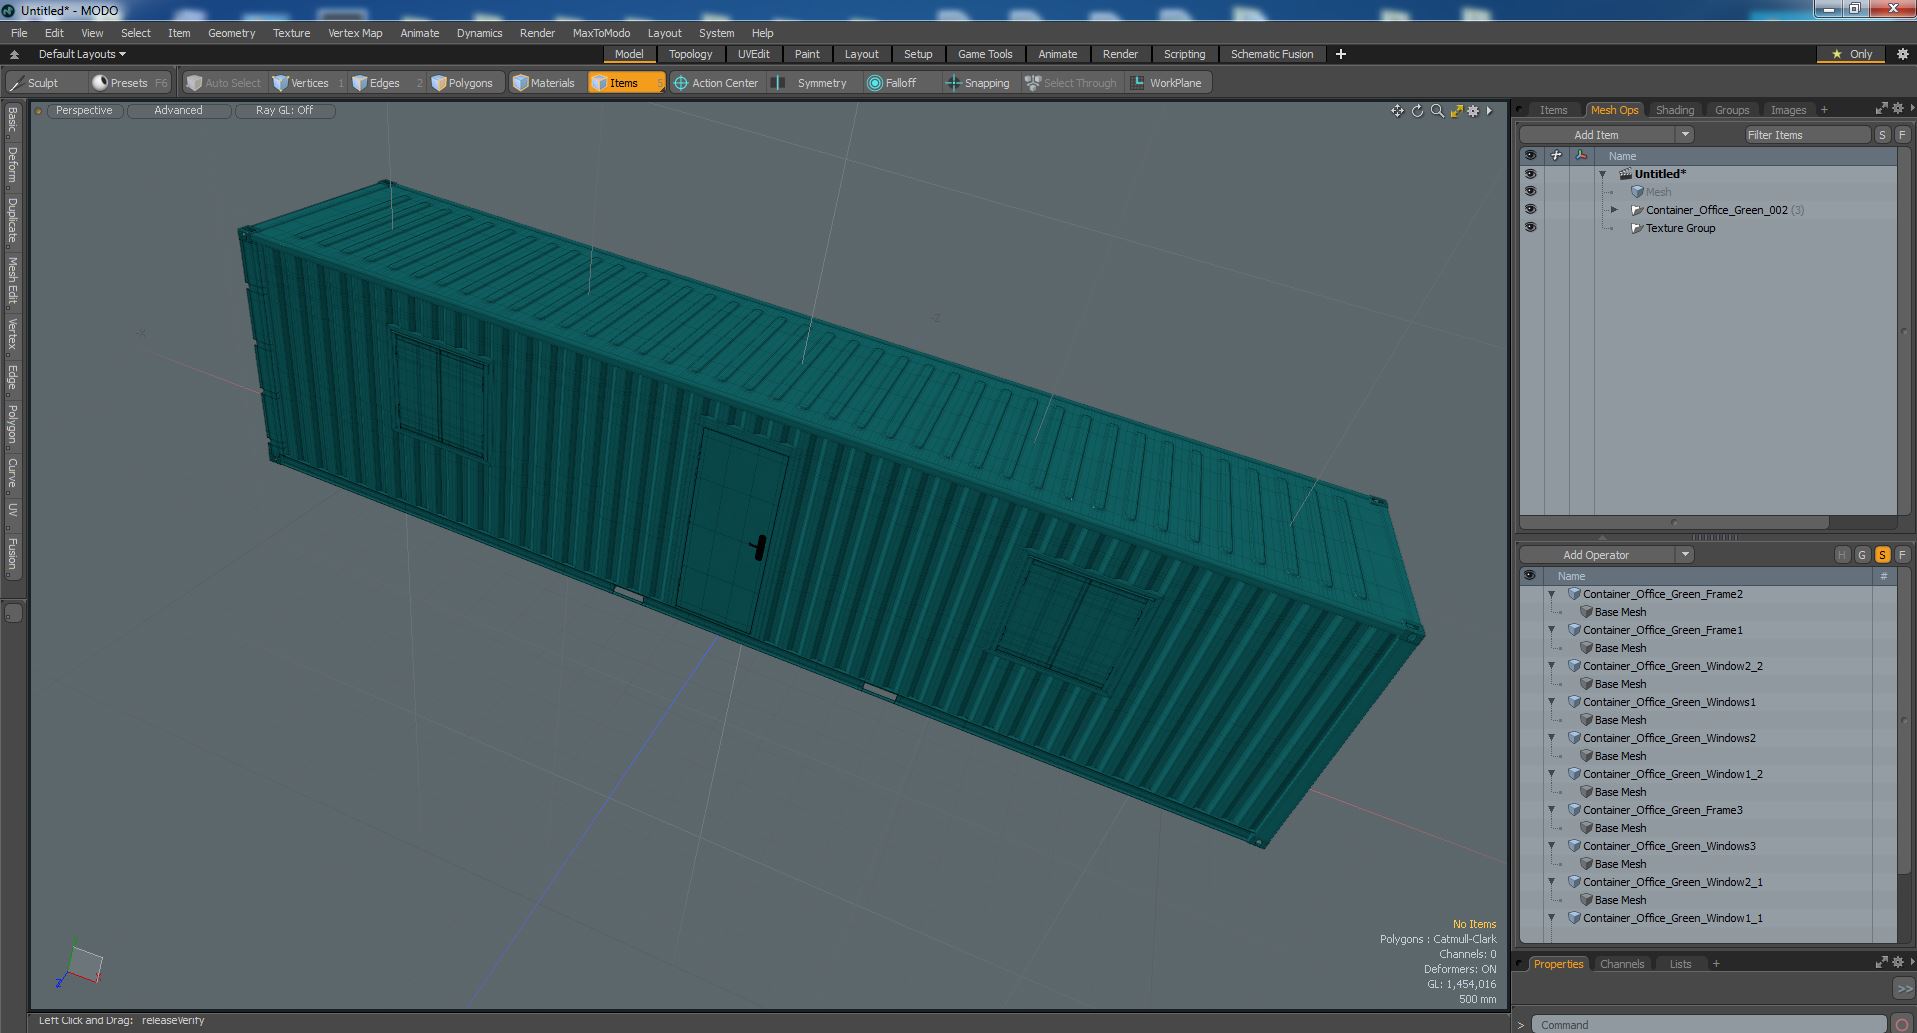Viewport: 1917px width, 1033px height.
Task: Click the viewport move/pan icon
Action: point(1397,111)
